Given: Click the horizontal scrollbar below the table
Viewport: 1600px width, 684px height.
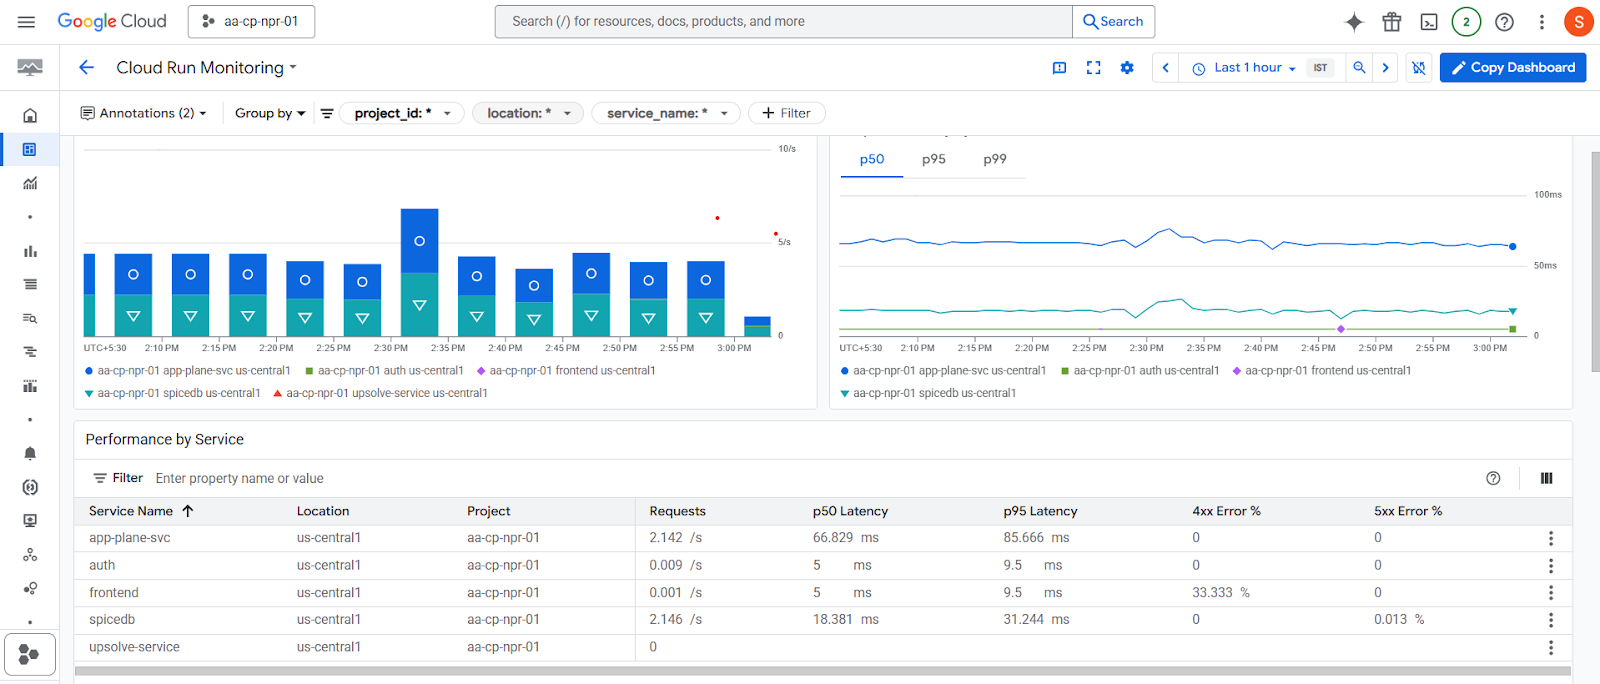Looking at the screenshot, I should pos(822,671).
